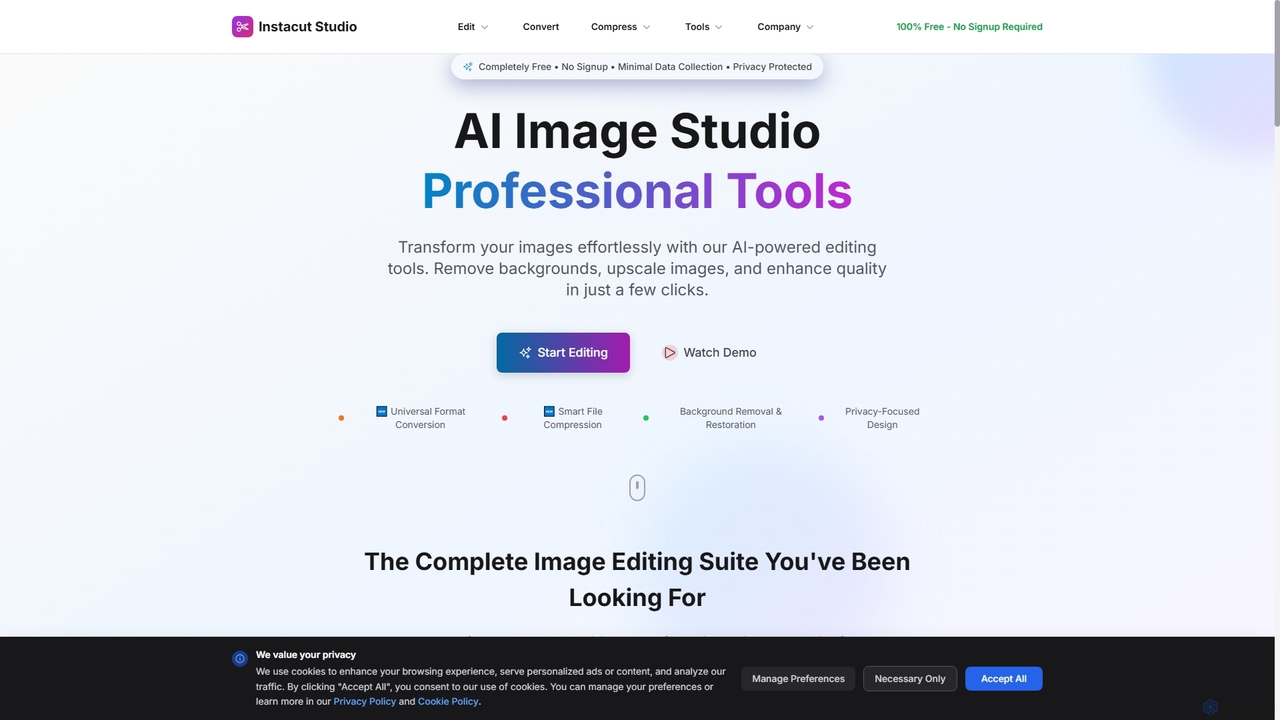Click the Professional Tools gradient heading

tap(637, 191)
